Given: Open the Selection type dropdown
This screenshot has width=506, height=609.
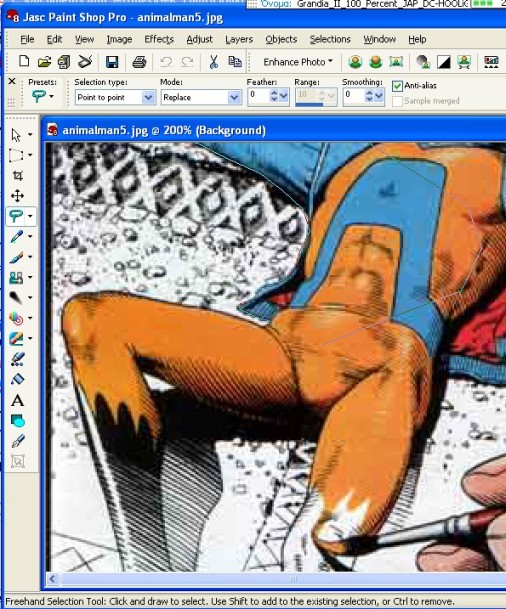Looking at the screenshot, I should click(148, 97).
